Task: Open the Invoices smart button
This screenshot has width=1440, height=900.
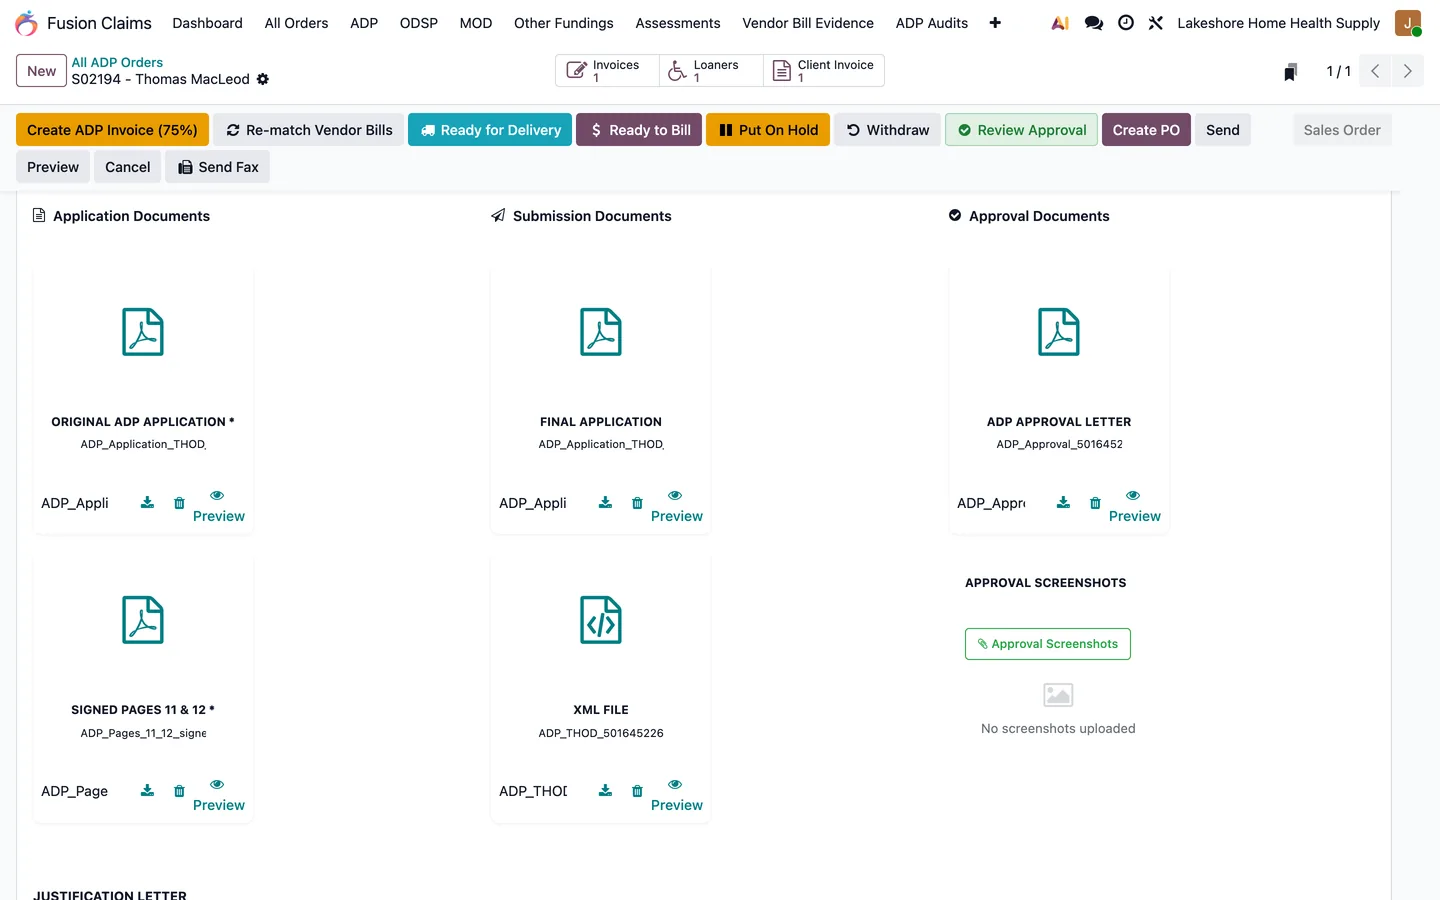Action: click(607, 70)
